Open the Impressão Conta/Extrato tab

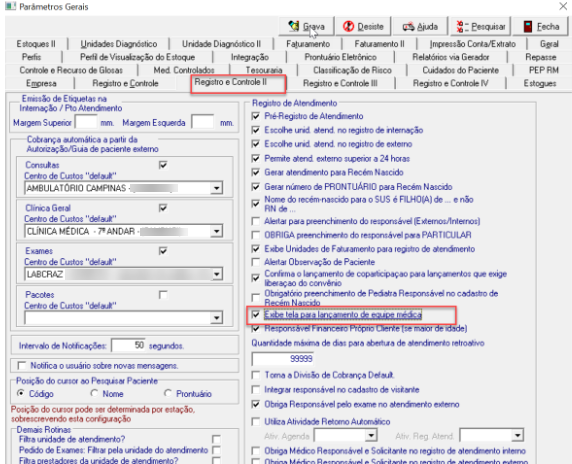tap(472, 44)
